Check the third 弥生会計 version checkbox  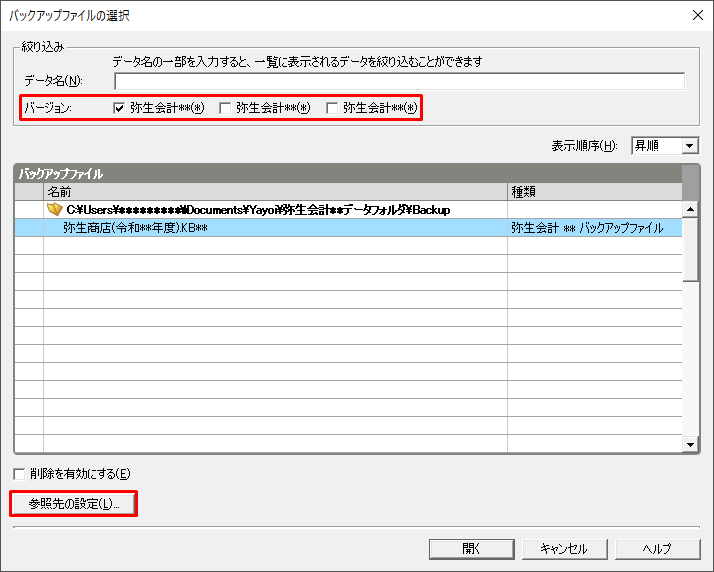pyautogui.click(x=332, y=108)
